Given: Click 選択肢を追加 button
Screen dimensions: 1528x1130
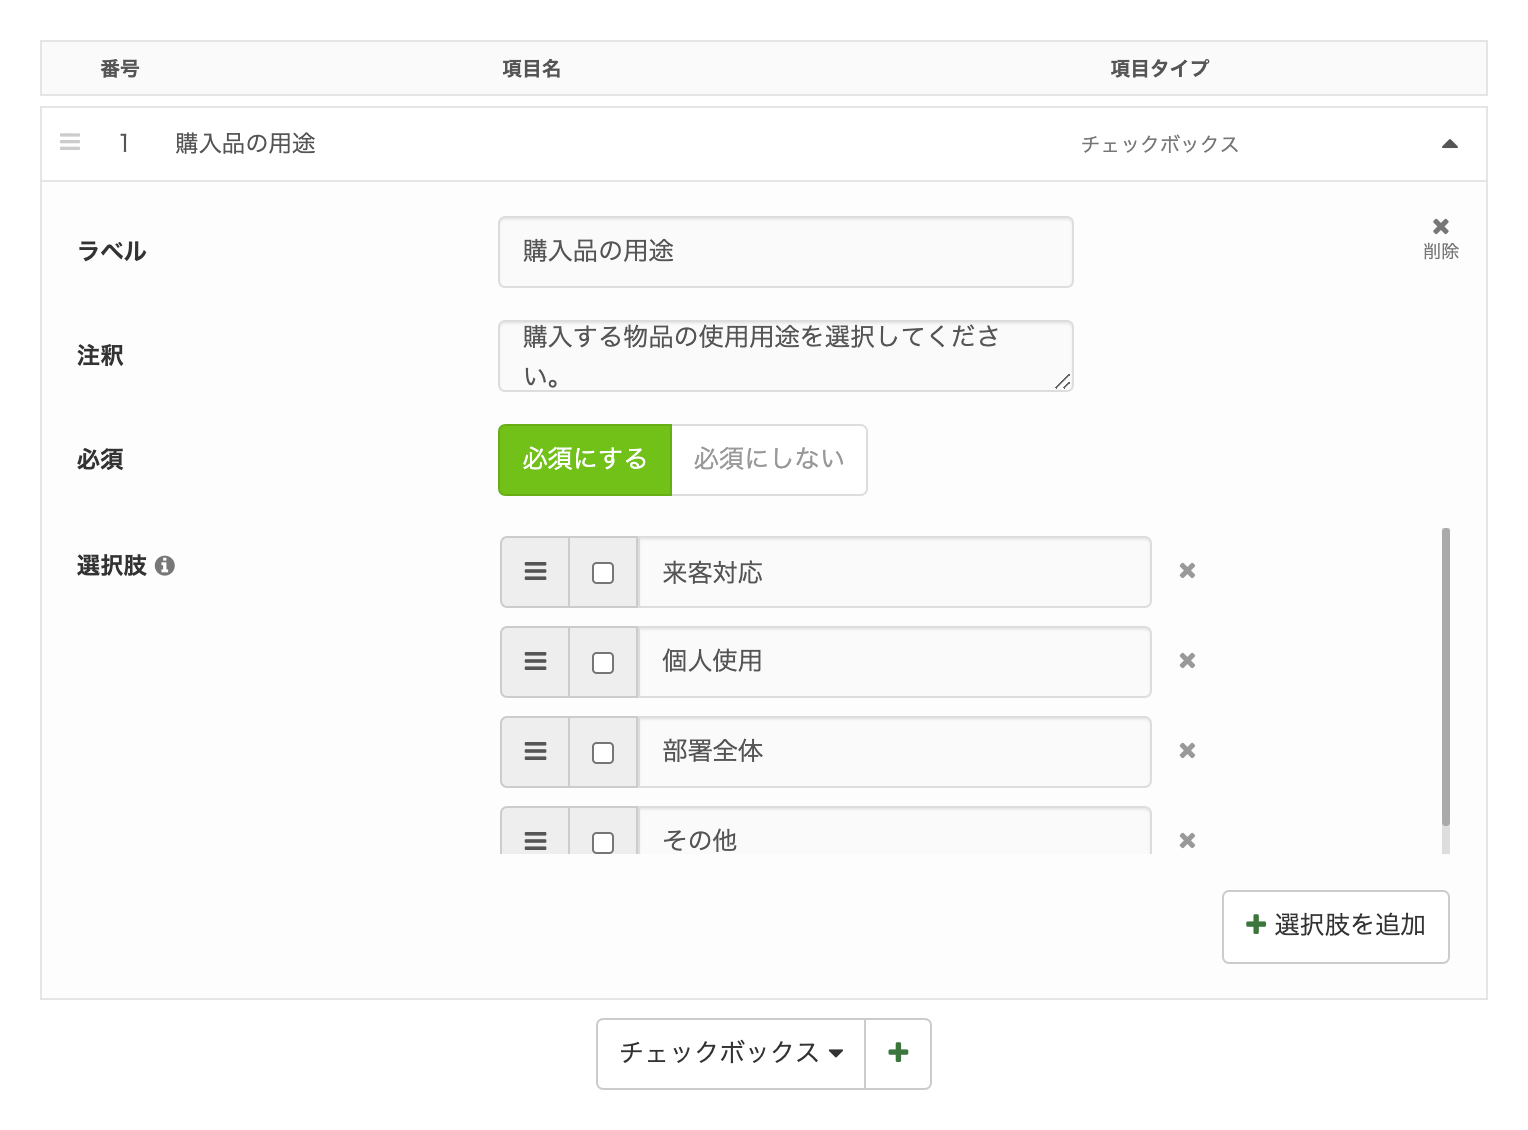Looking at the screenshot, I should (x=1336, y=927).
